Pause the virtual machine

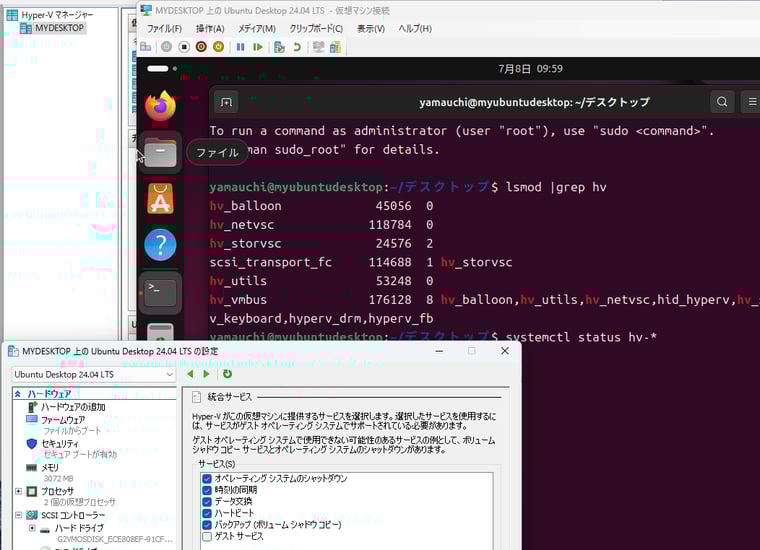coord(240,47)
